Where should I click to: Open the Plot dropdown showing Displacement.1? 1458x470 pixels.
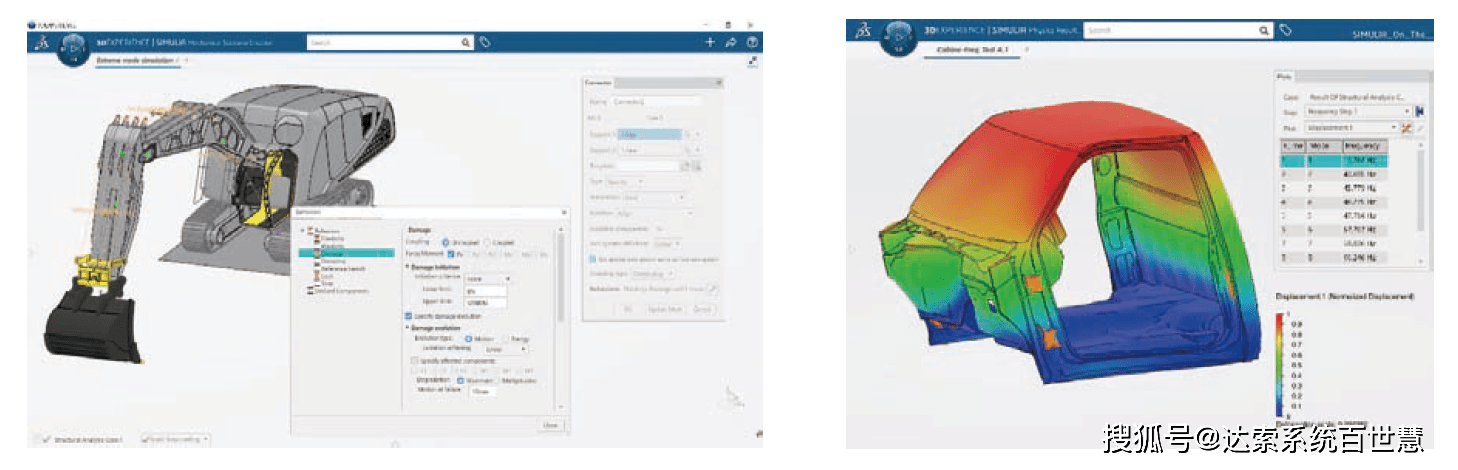click(x=1352, y=128)
